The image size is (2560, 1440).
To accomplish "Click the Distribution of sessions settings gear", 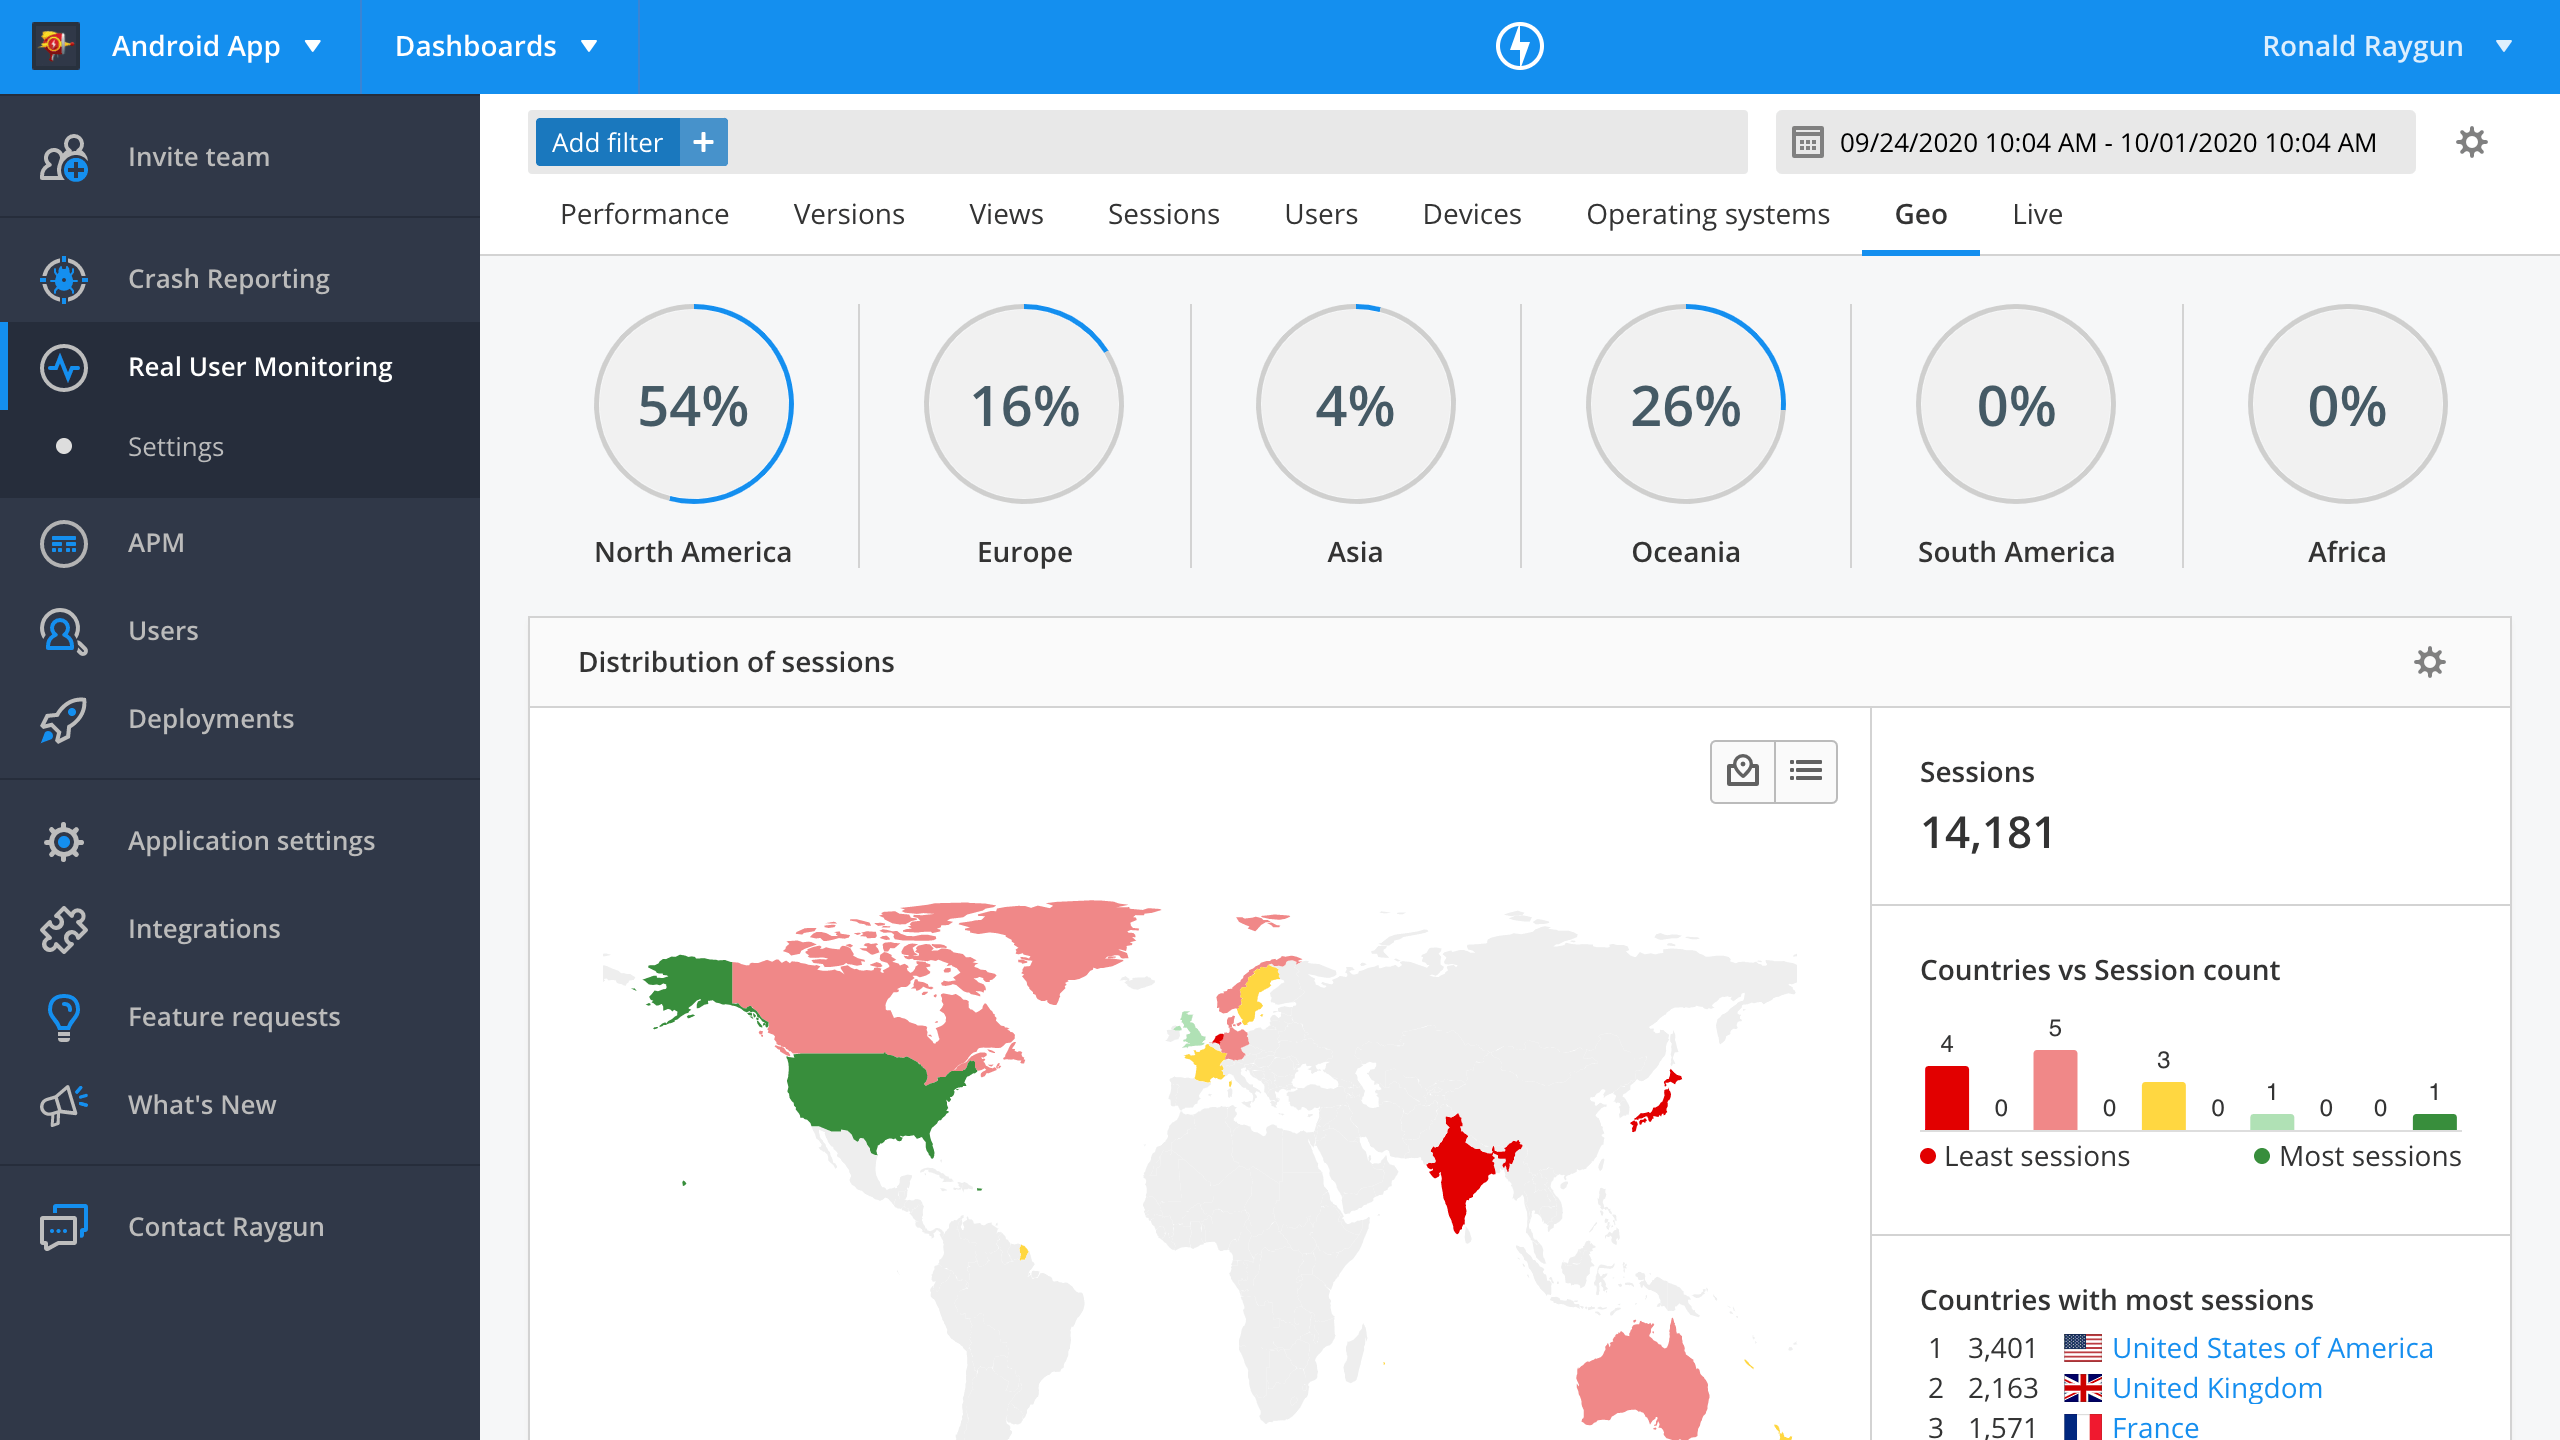I will (2430, 661).
